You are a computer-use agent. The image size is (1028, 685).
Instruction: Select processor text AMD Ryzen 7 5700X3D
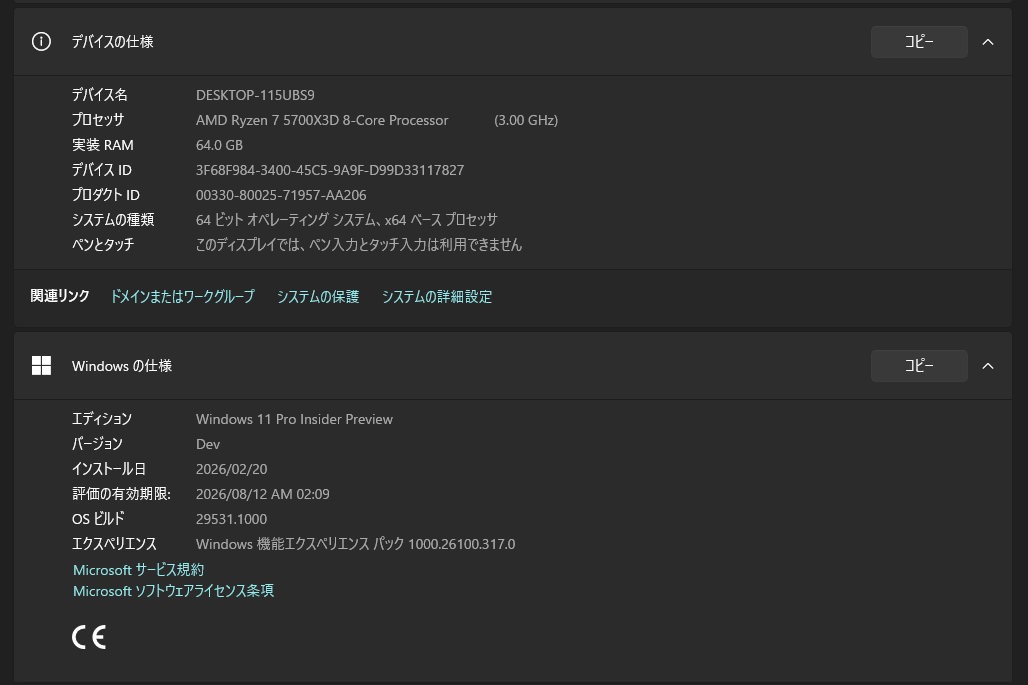[x=267, y=120]
